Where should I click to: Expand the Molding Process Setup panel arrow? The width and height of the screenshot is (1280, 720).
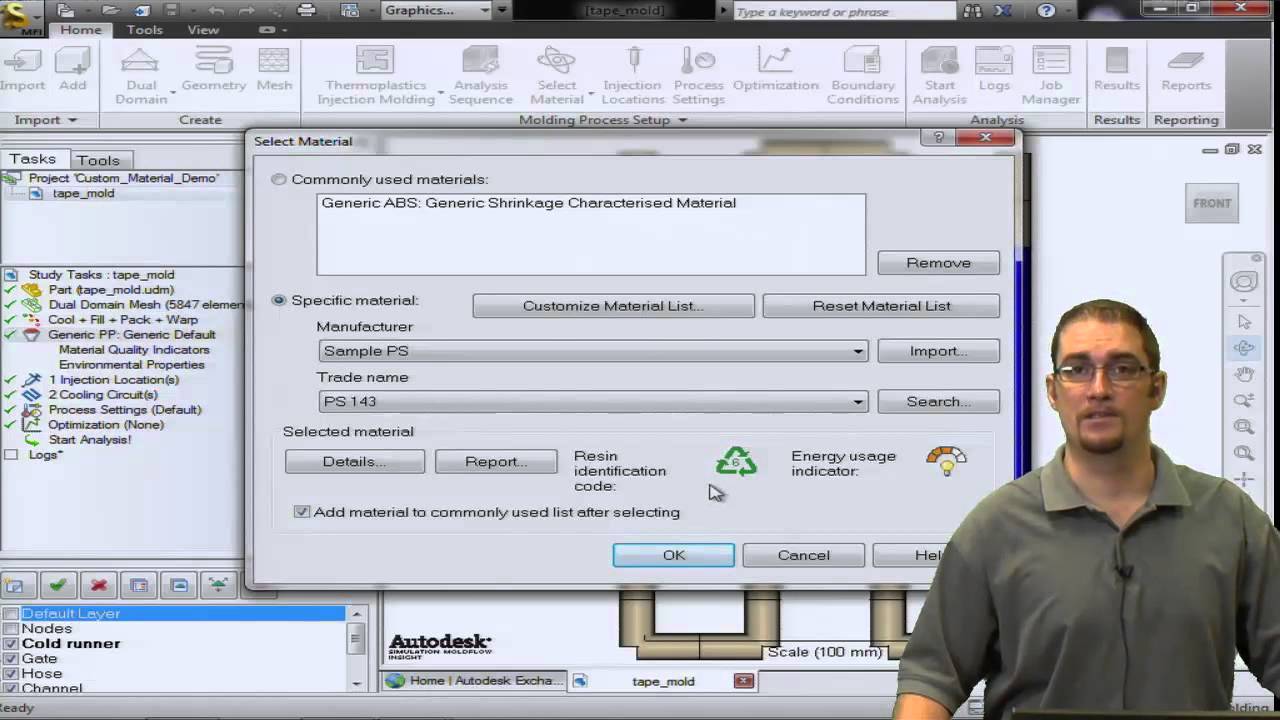click(683, 120)
